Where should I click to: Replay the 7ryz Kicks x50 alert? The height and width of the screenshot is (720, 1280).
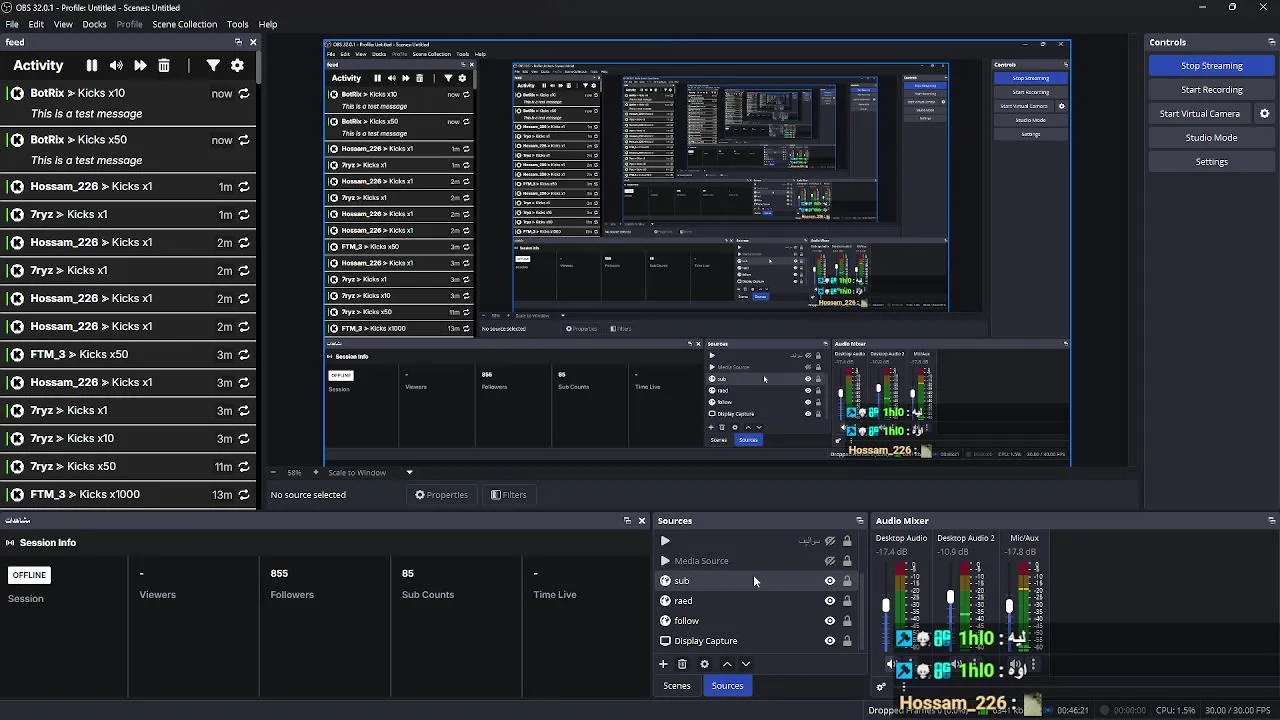(244, 466)
